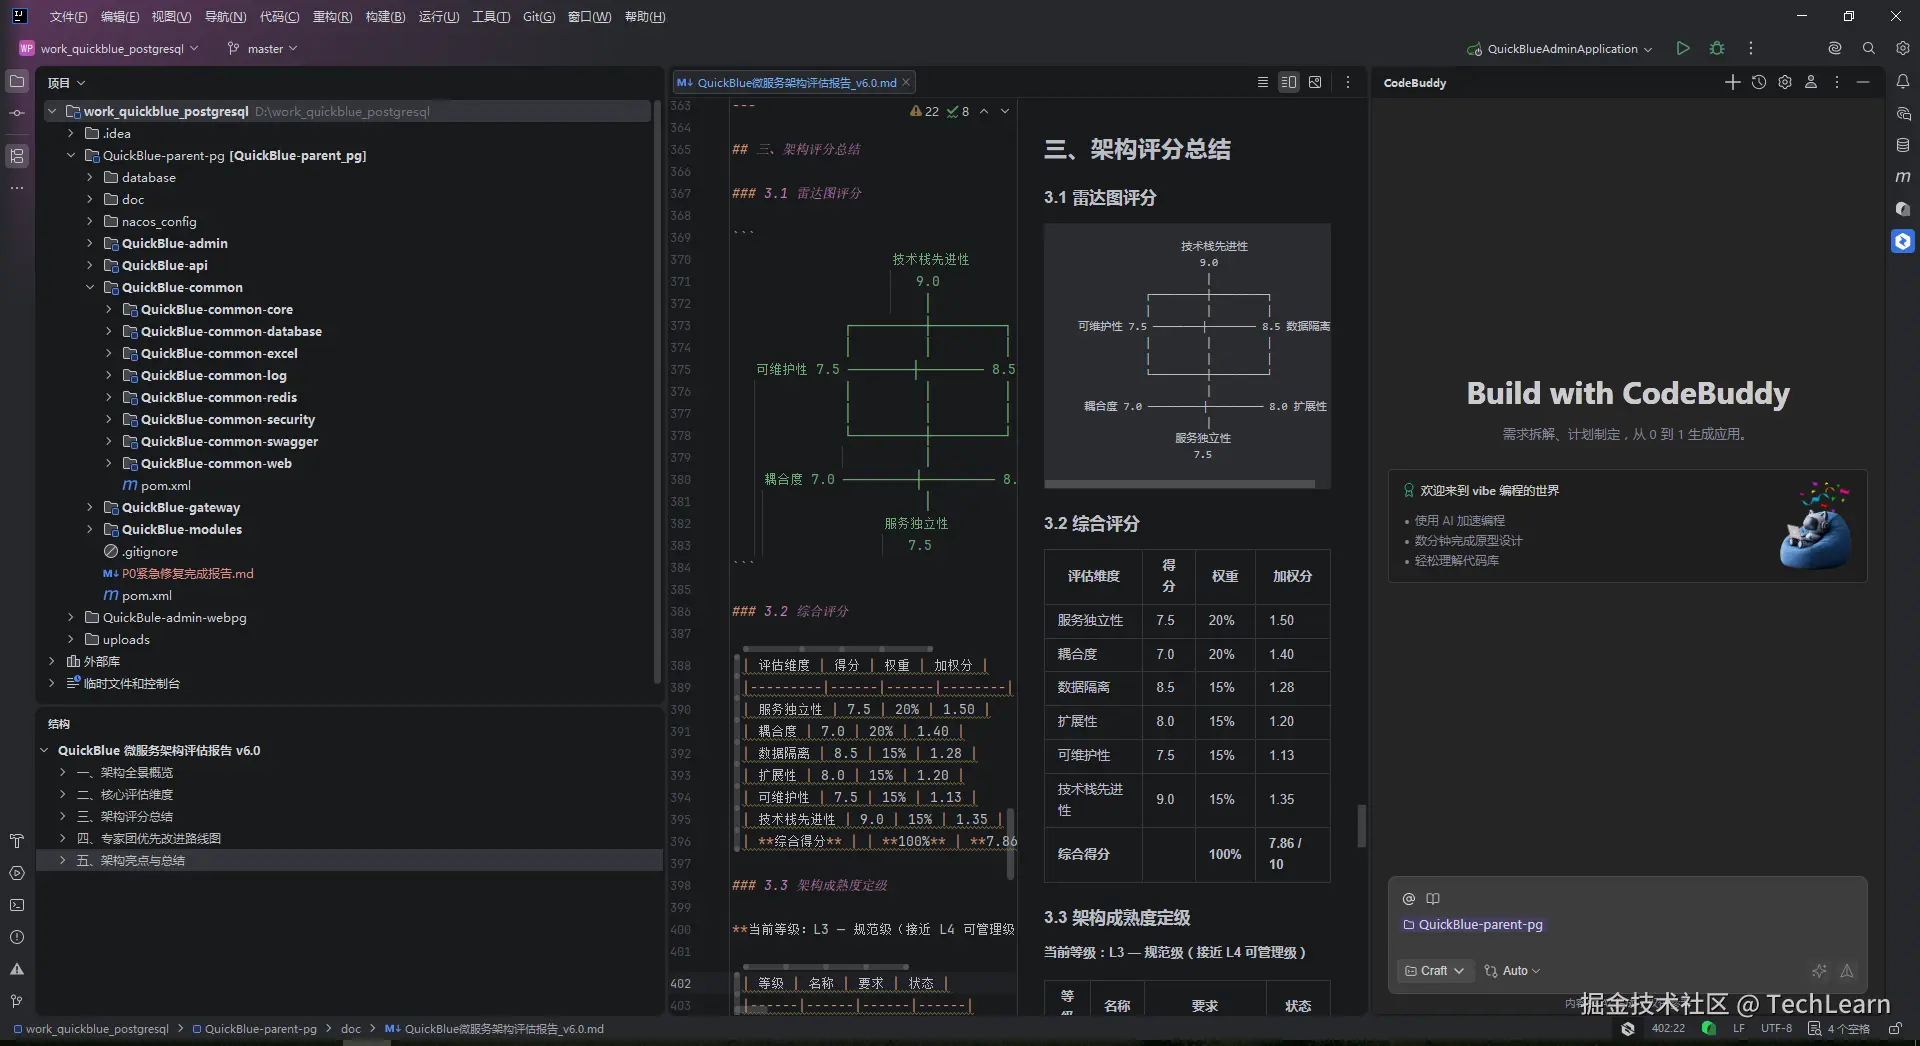Viewport: 1920px width, 1046px height.
Task: Click the book icon in CodeBuddy input
Action: click(x=1433, y=899)
